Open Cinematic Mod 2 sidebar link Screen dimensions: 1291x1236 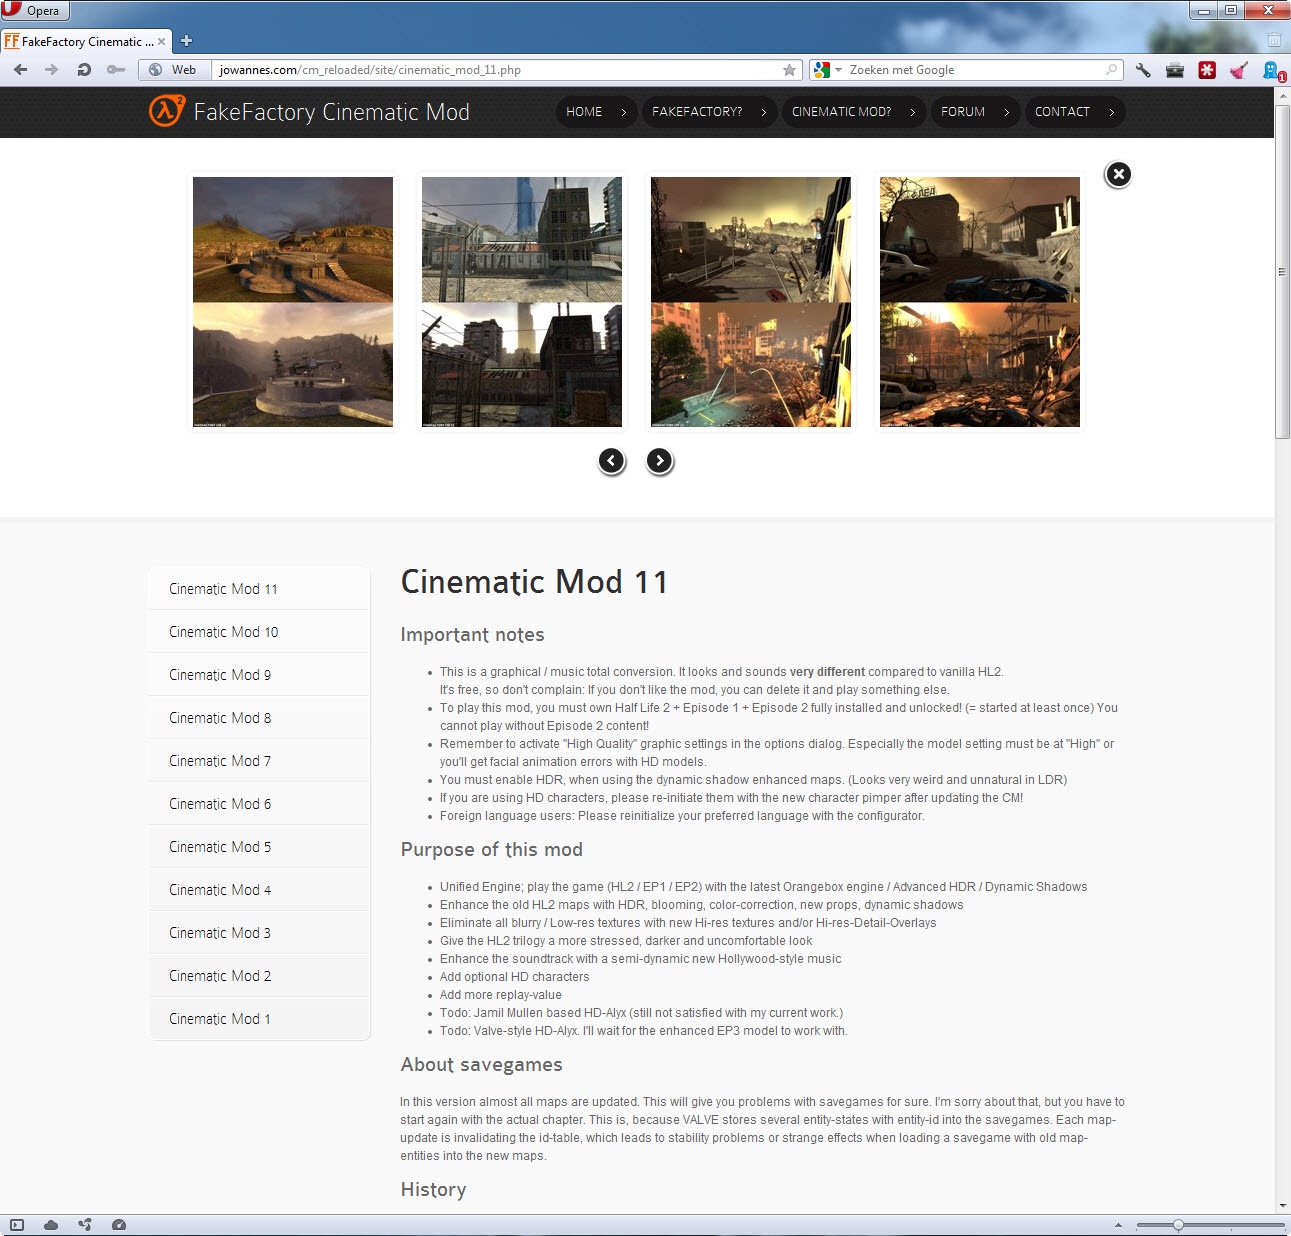(259, 976)
